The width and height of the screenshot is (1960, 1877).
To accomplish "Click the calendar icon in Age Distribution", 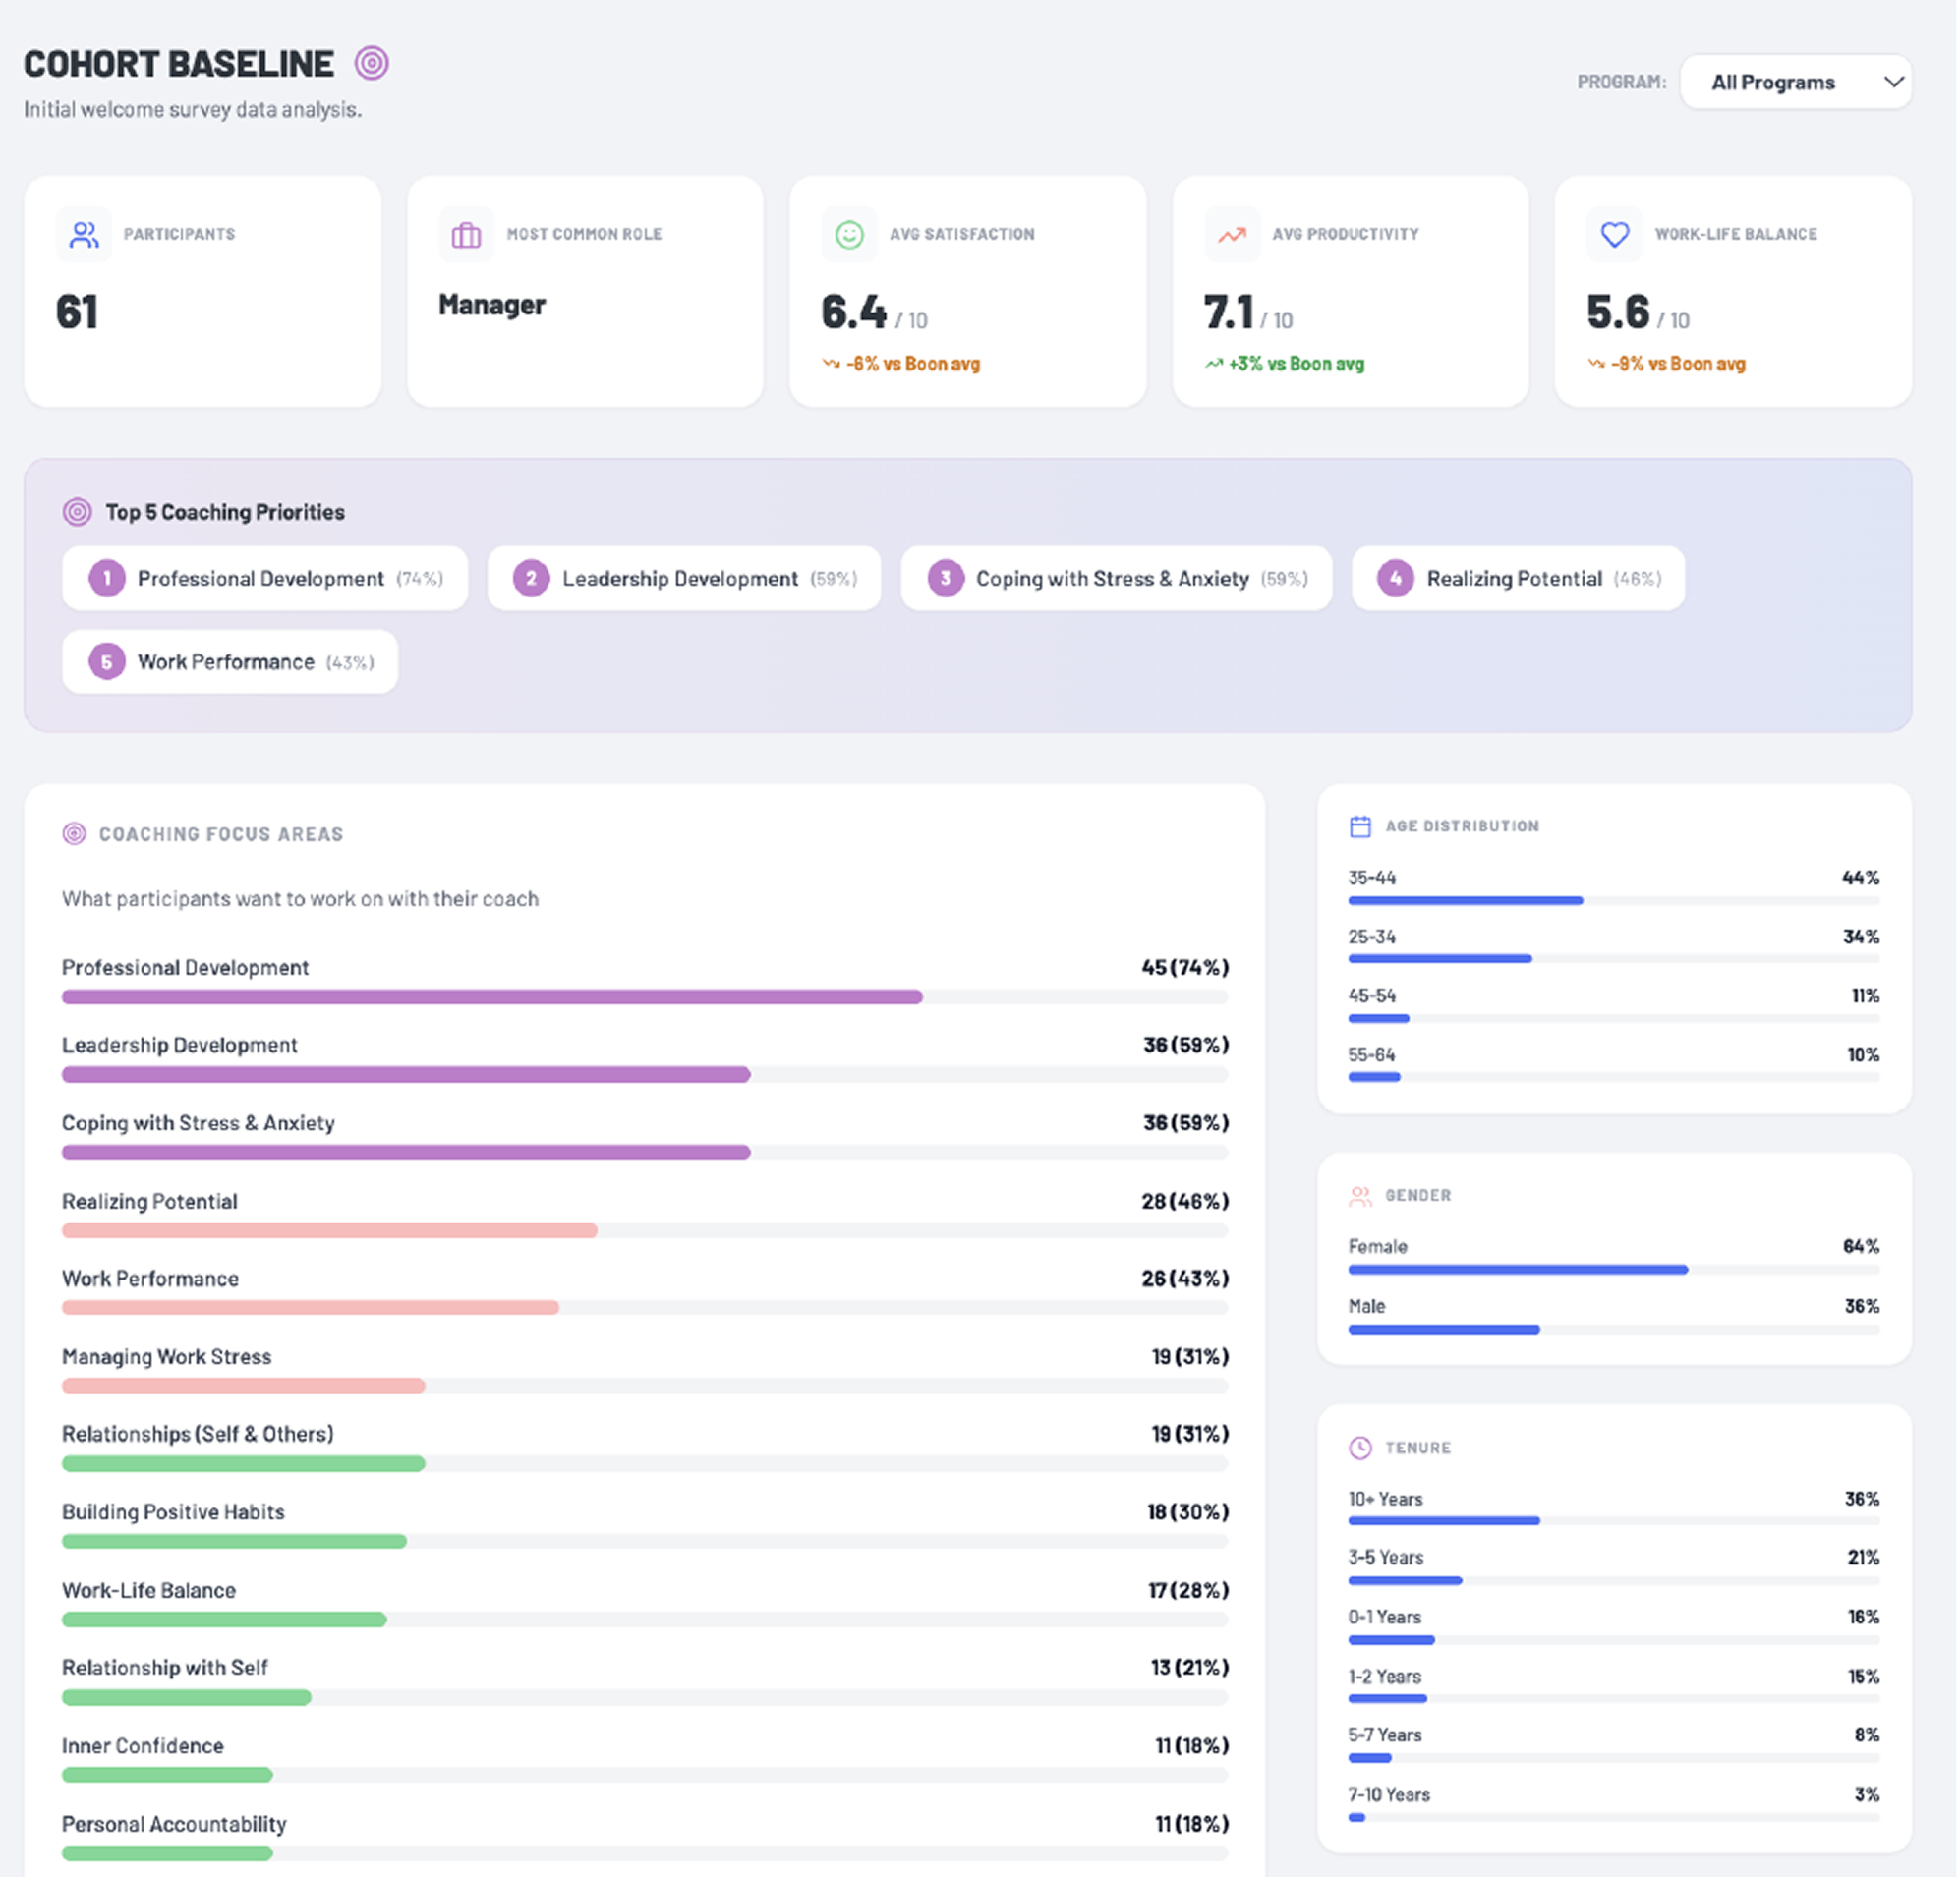I will (x=1360, y=826).
